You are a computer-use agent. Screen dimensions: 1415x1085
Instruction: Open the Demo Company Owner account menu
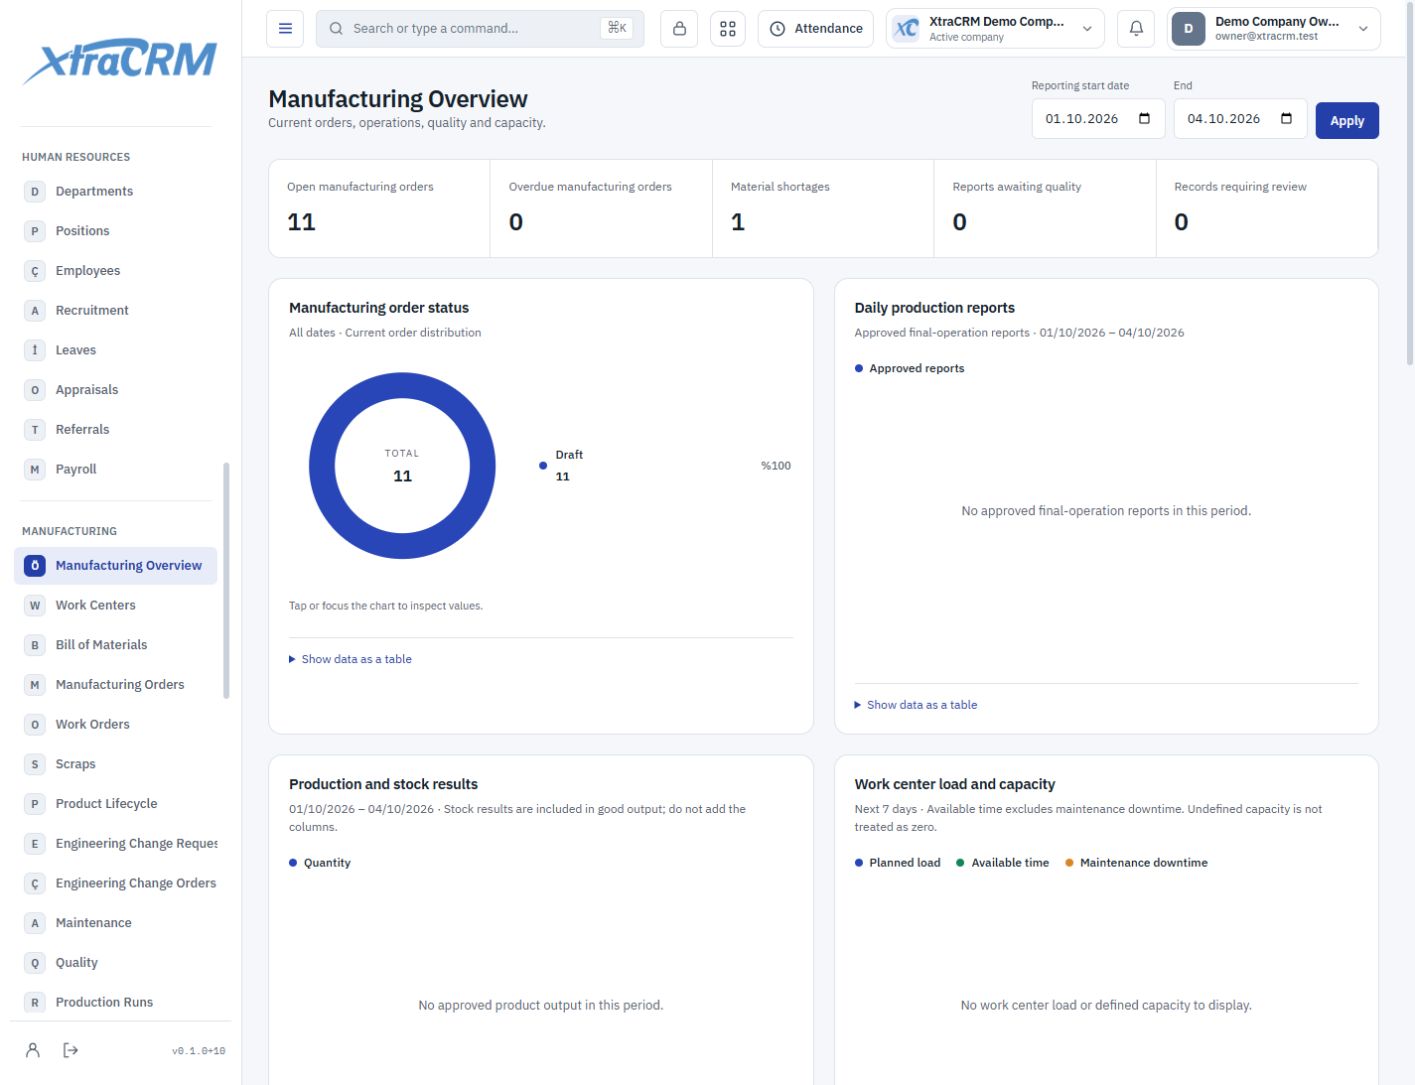coord(1274,29)
